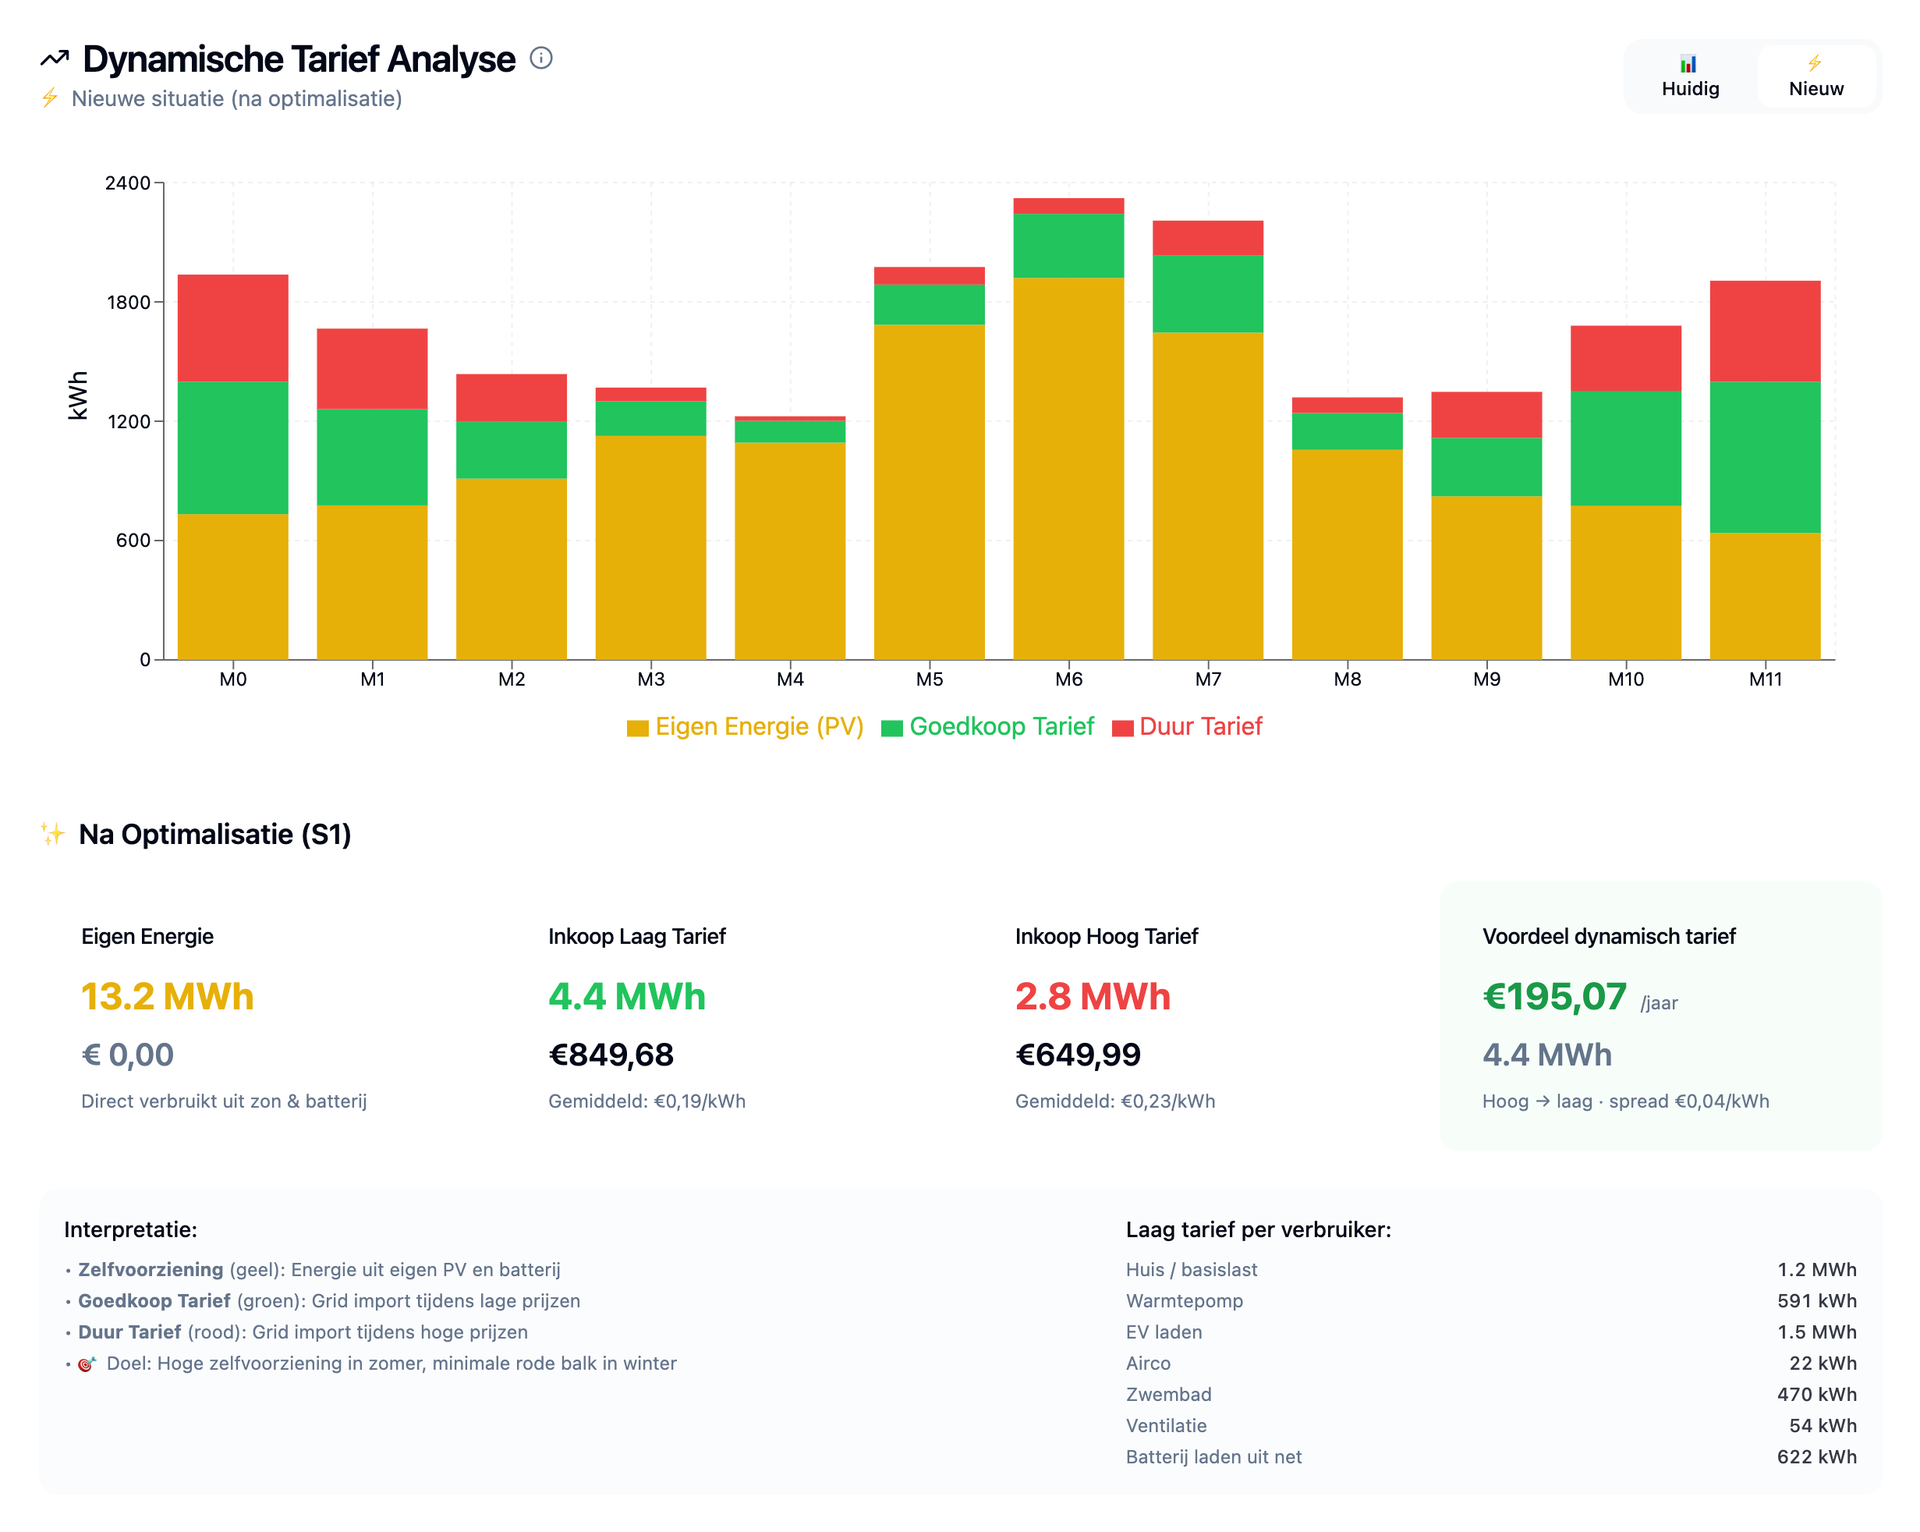Click the 2.8 MWh Inkoop Hoog Tarief value

pyautogui.click(x=1093, y=997)
